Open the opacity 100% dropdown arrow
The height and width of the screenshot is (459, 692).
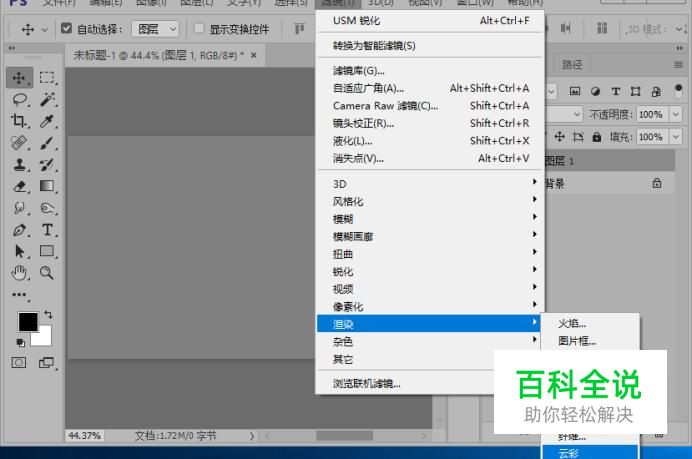click(x=676, y=114)
